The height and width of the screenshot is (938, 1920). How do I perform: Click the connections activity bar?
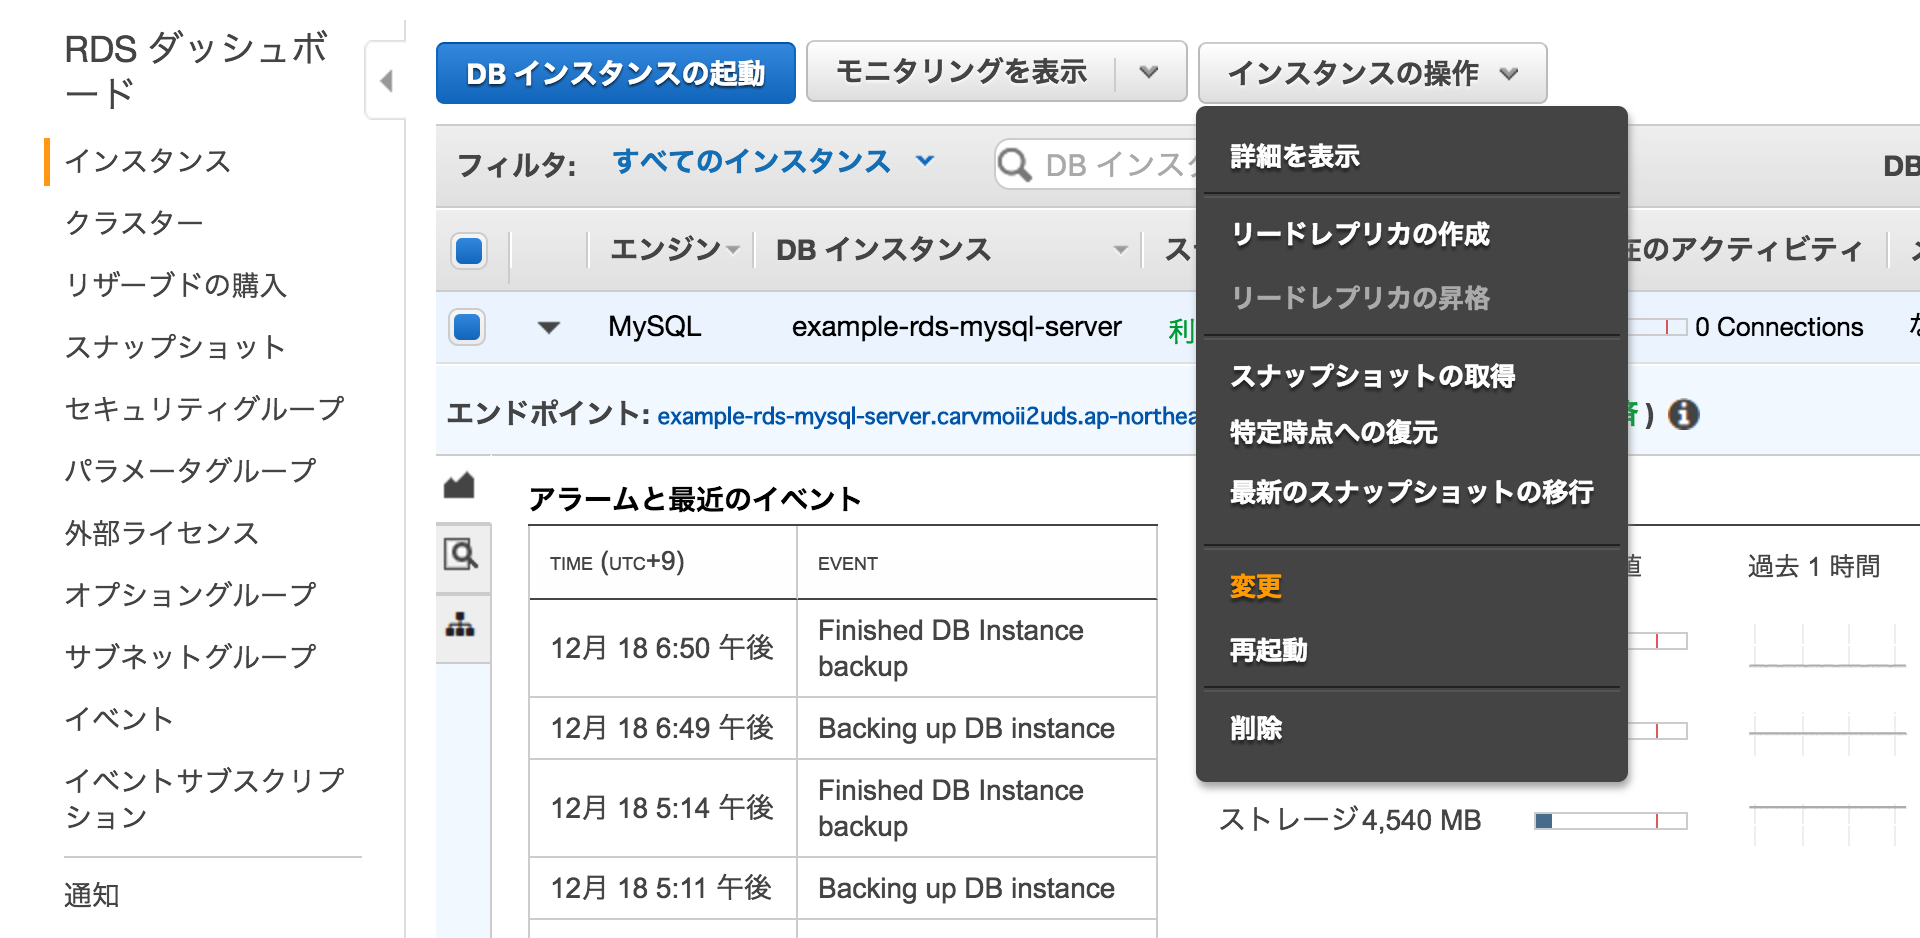tap(1658, 327)
